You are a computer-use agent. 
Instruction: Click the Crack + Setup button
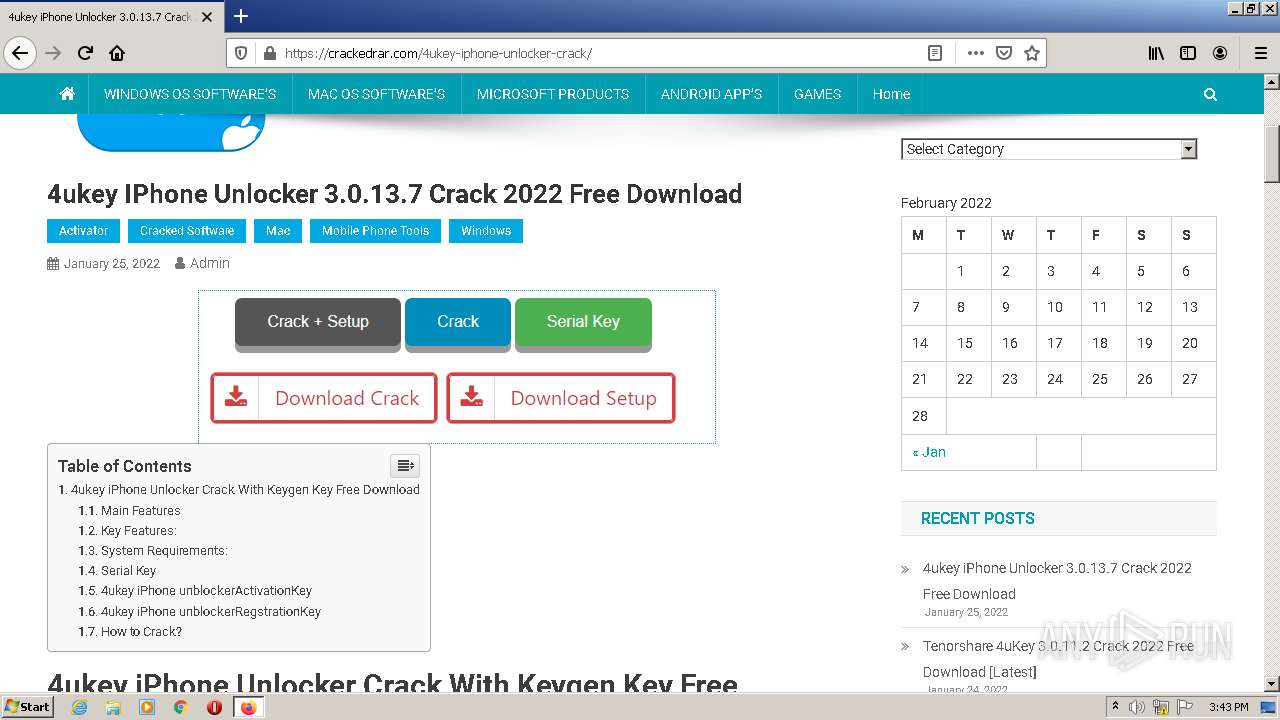(318, 323)
